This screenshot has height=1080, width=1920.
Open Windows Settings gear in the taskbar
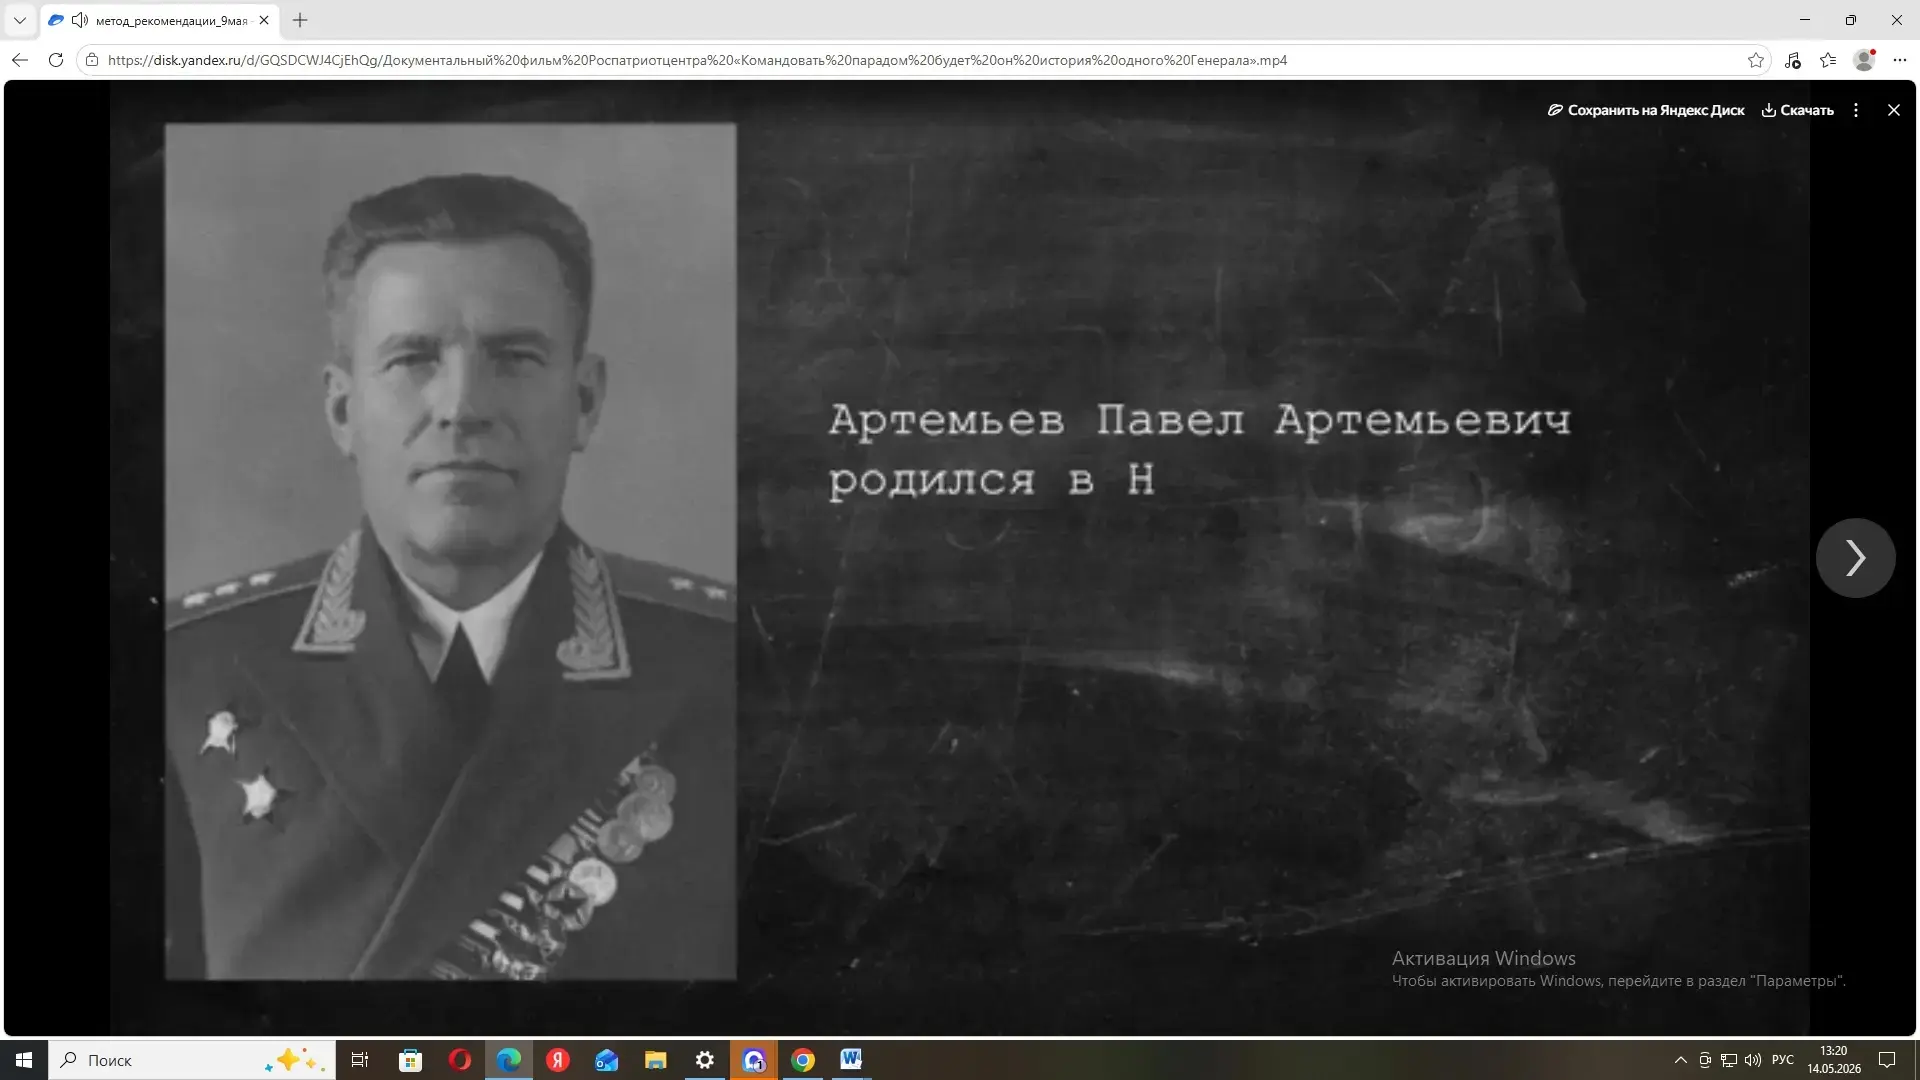pos(705,1060)
